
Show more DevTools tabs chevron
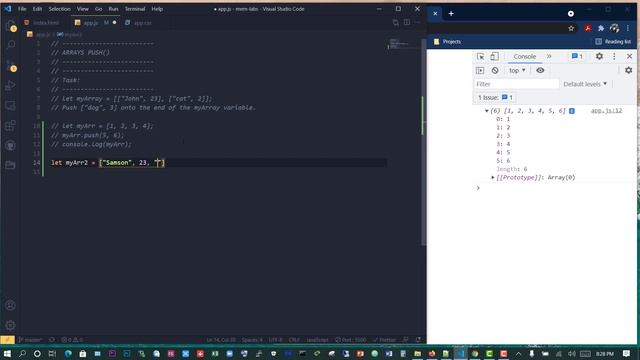tap(549, 56)
